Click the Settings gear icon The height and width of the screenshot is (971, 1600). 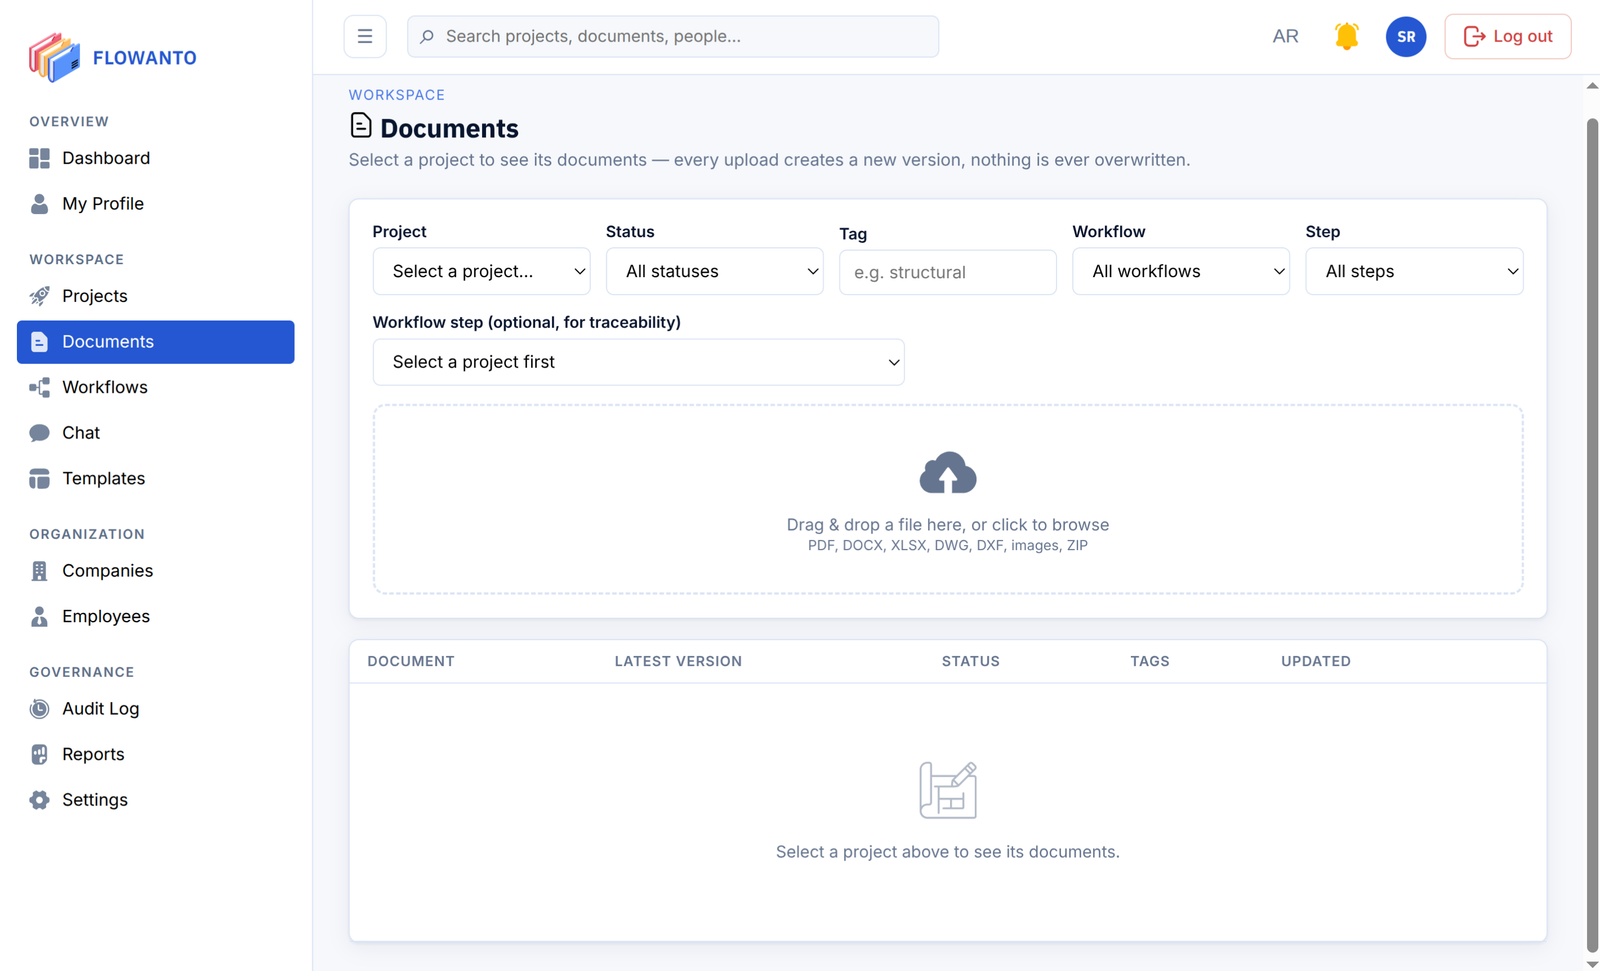click(x=39, y=800)
